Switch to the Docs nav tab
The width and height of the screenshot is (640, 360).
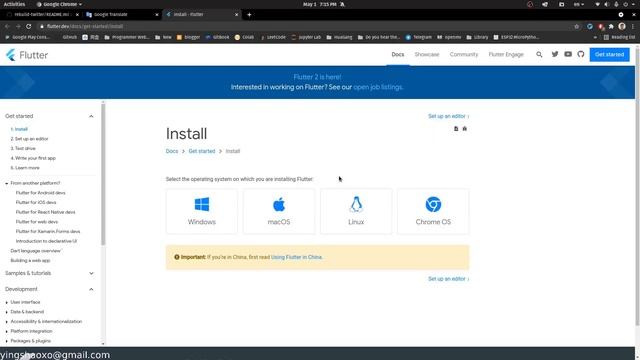coord(398,54)
